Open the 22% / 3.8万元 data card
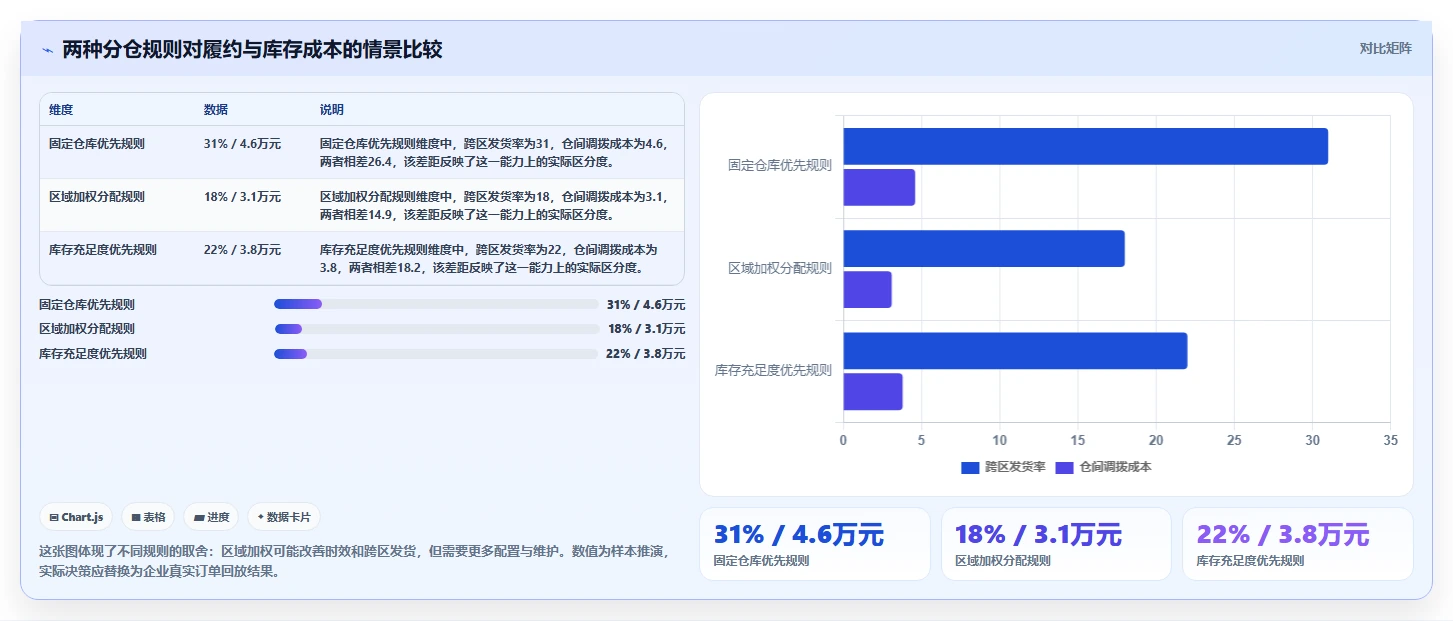 point(1298,544)
